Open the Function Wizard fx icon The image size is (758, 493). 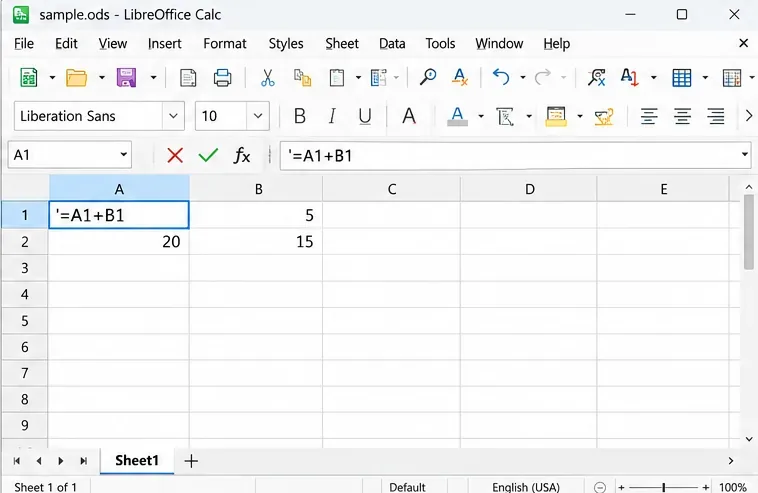(242, 156)
